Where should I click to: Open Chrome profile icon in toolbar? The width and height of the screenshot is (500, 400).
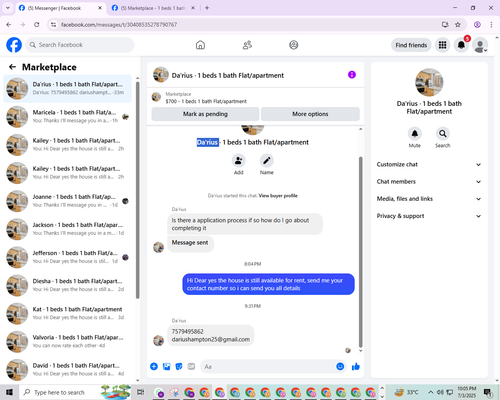pyautogui.click(x=477, y=25)
